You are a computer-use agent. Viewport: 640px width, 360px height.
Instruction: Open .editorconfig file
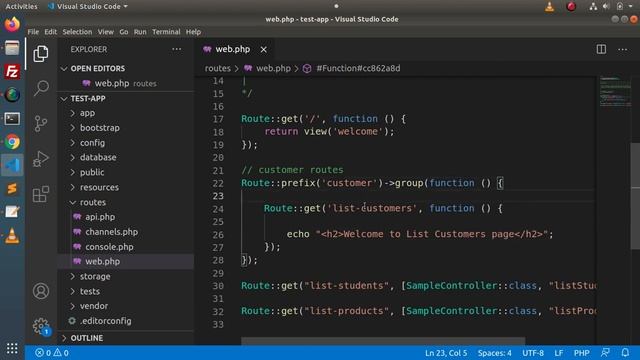pyautogui.click(x=125, y=321)
